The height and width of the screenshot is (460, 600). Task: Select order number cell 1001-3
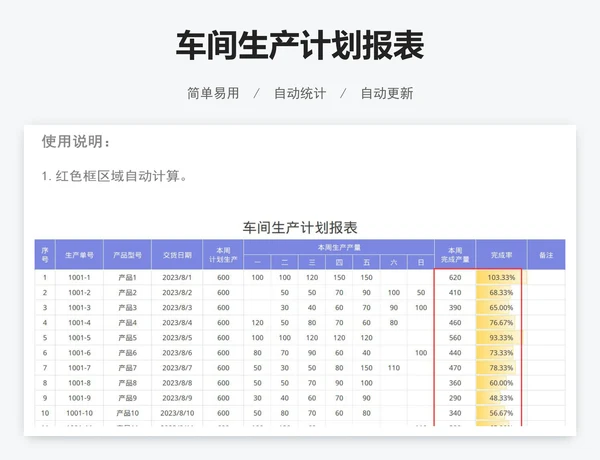[x=79, y=308]
